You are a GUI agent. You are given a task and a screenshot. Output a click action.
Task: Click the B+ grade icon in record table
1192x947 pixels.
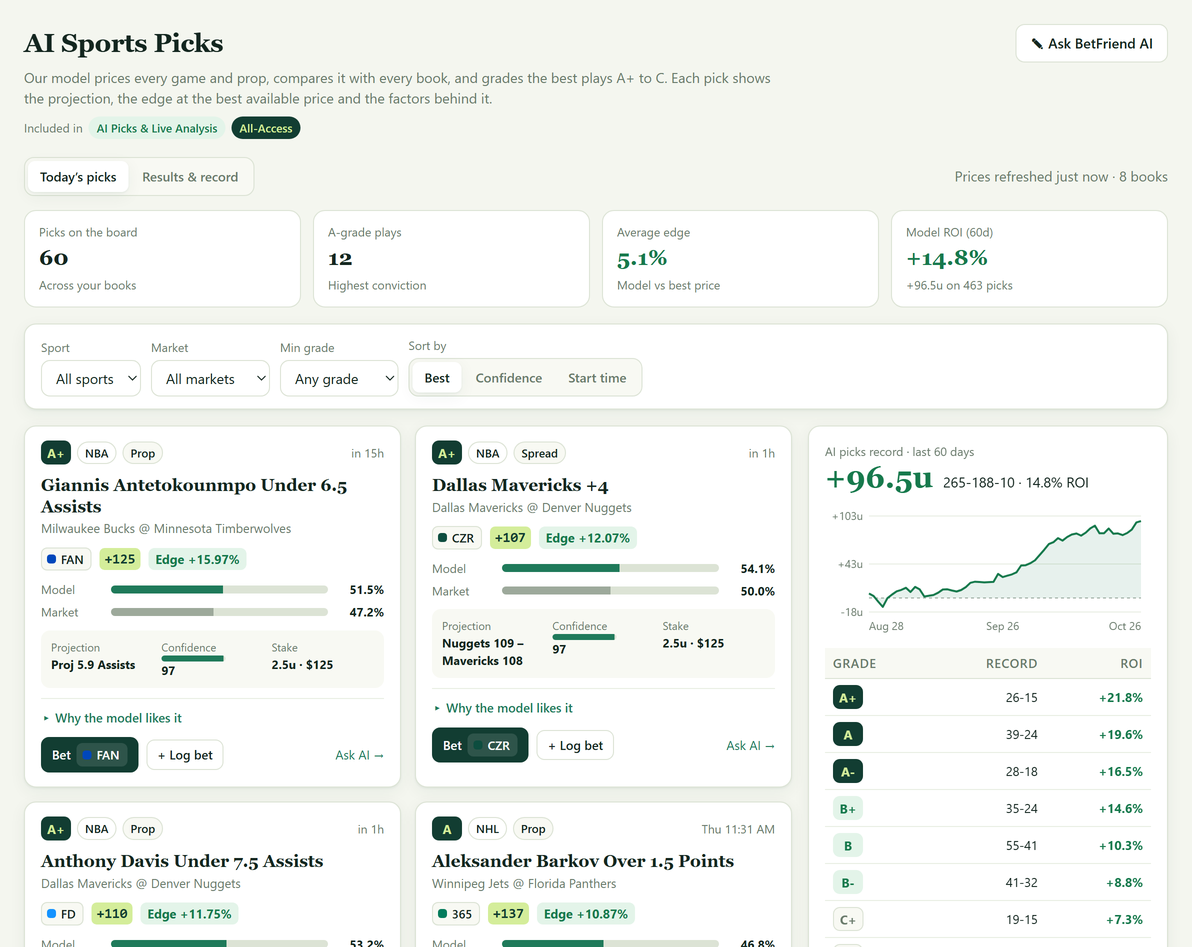[x=848, y=809]
